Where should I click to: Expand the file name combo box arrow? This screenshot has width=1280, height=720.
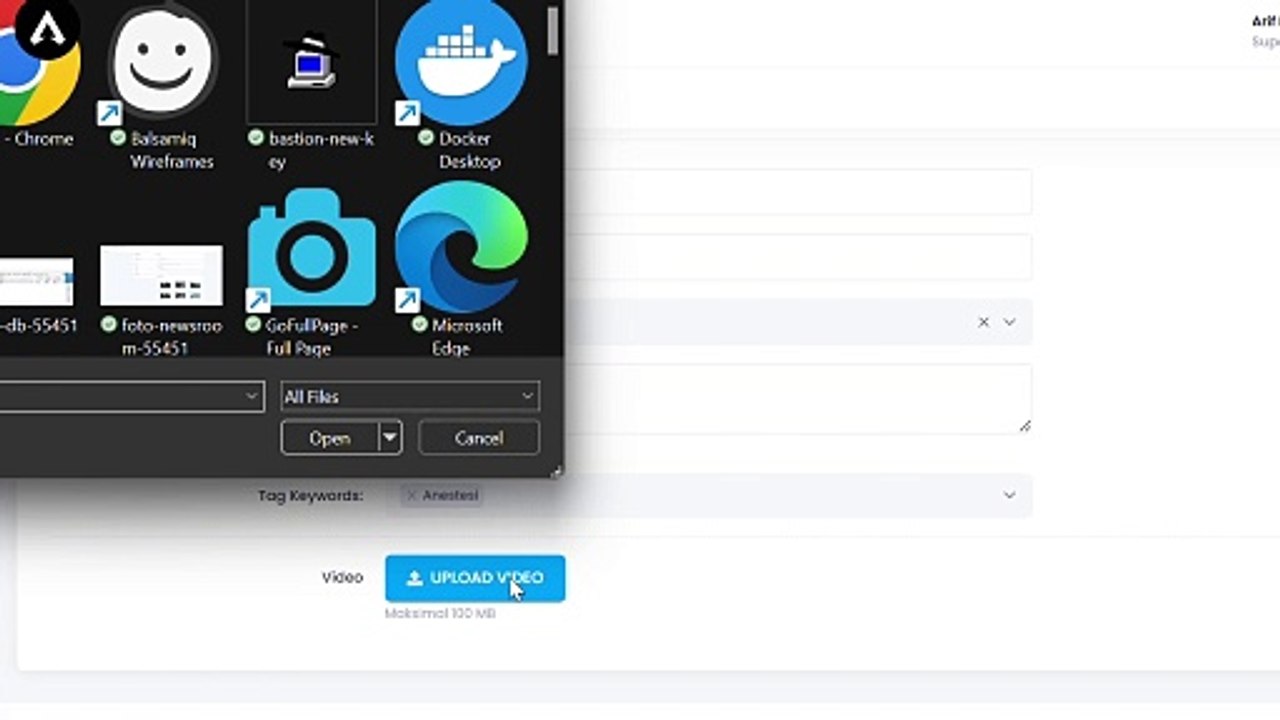coord(251,397)
